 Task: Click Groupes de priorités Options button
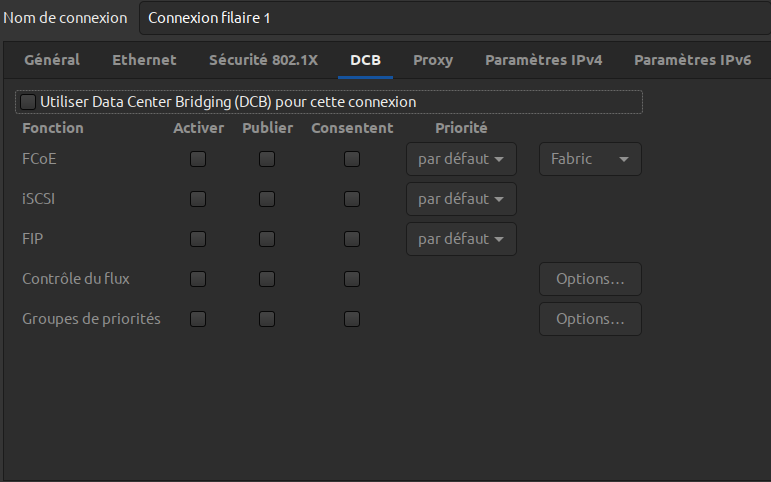(590, 319)
